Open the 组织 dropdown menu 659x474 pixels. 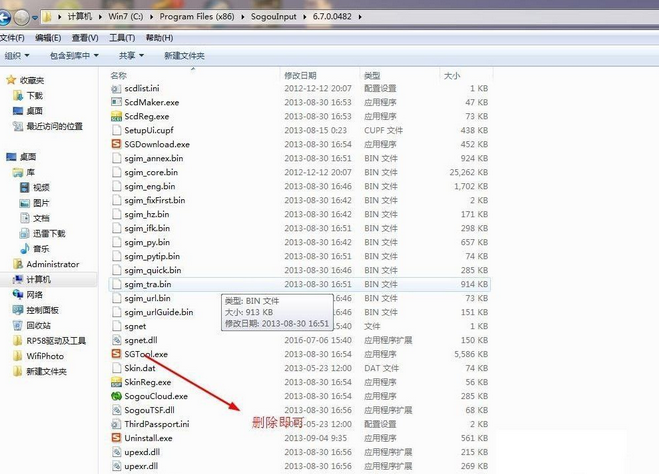click(17, 55)
